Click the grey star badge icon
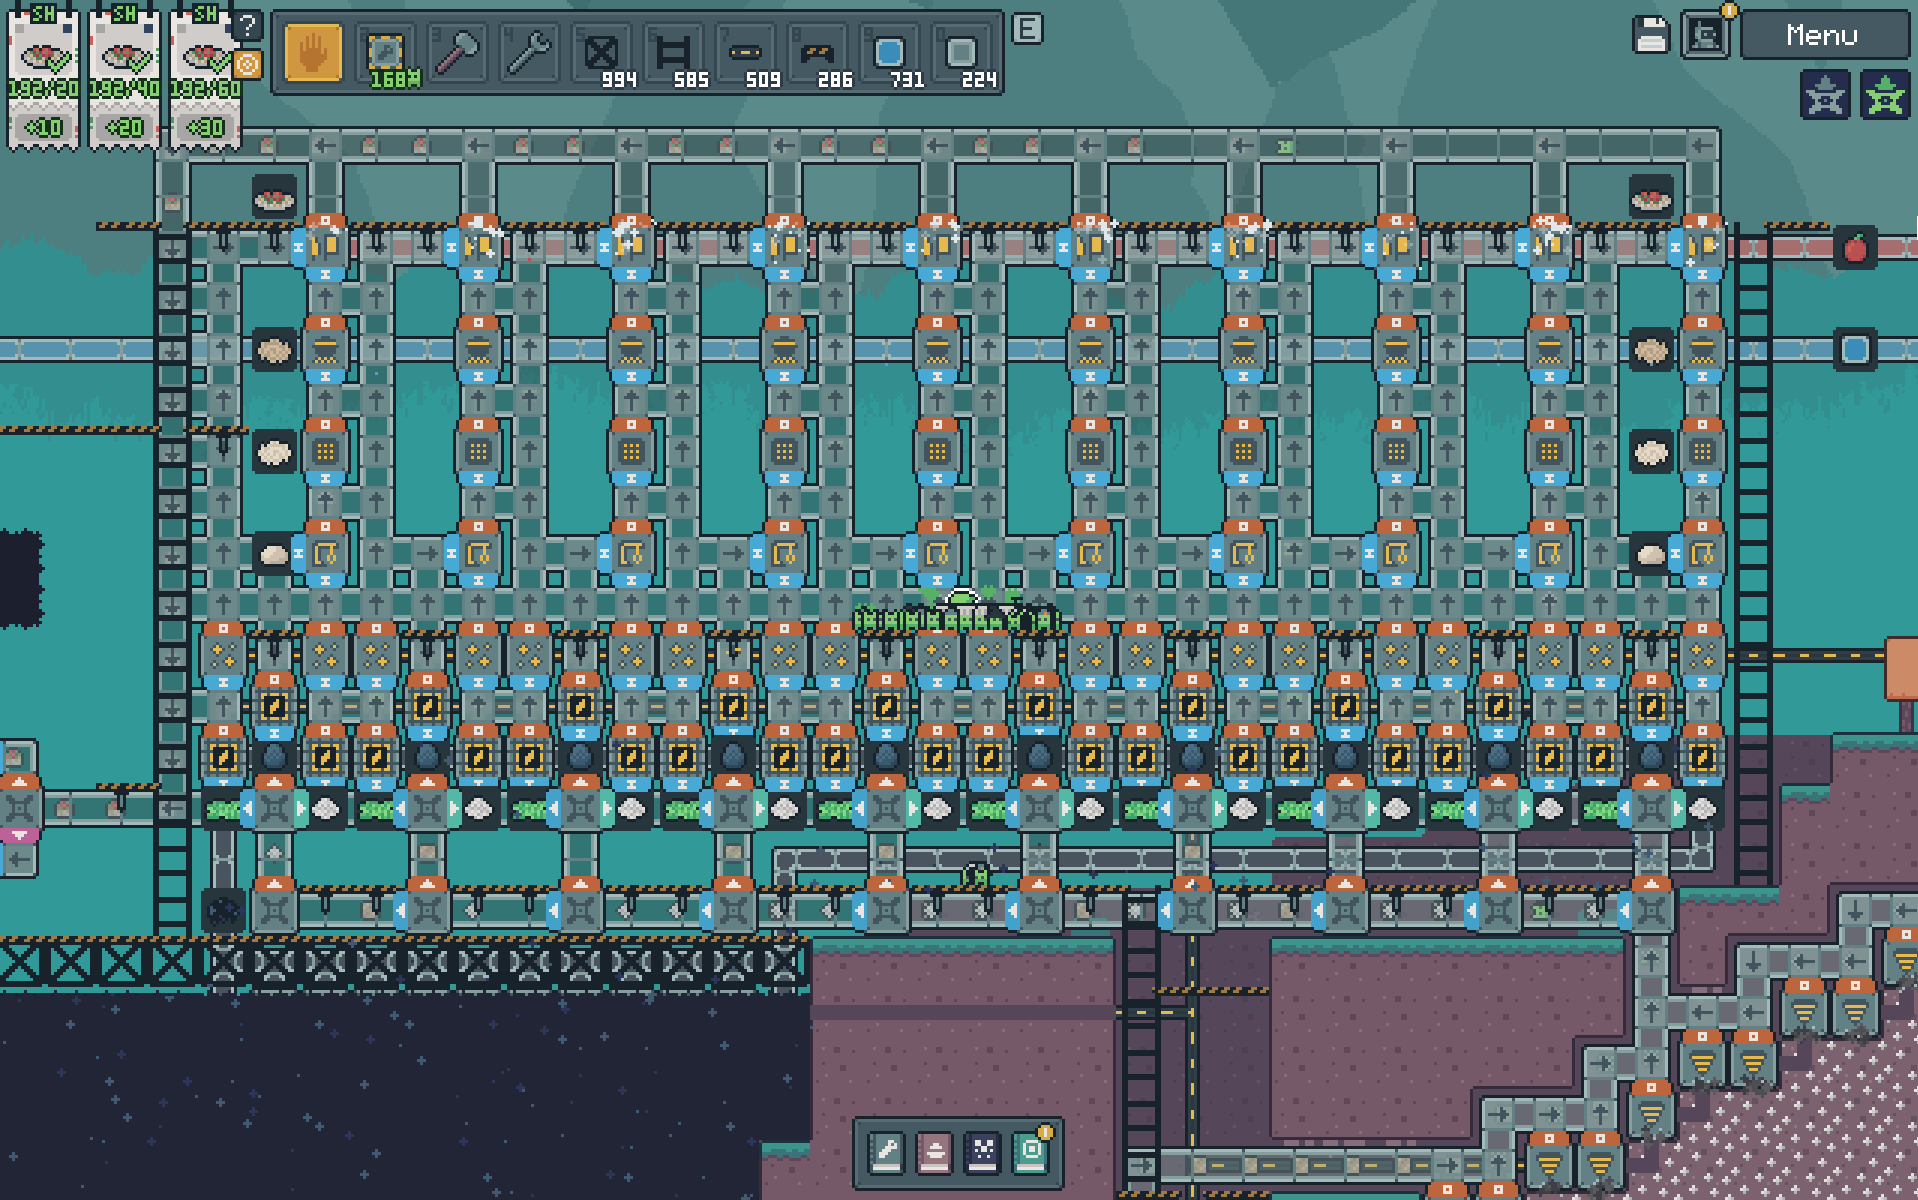This screenshot has height=1200, width=1918. 1825,95
